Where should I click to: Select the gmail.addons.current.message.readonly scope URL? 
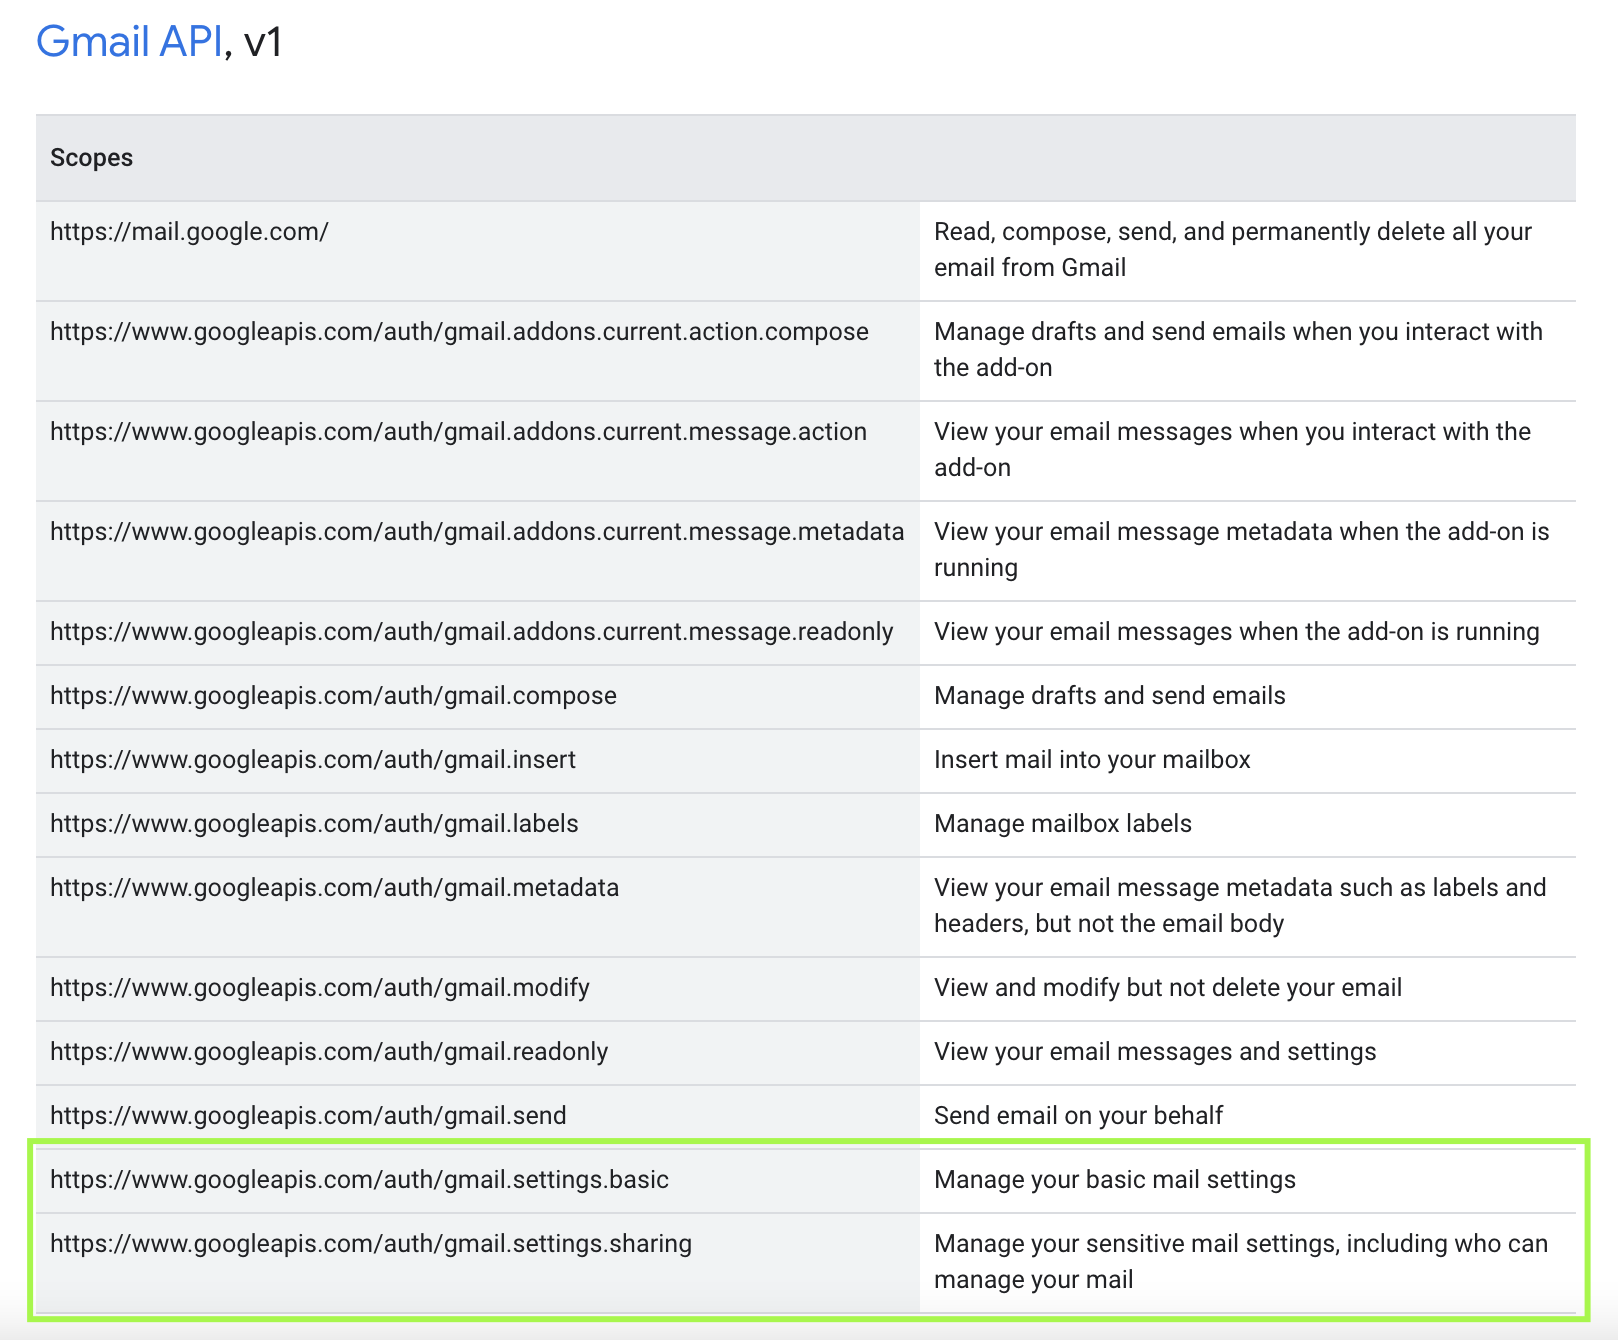[471, 632]
